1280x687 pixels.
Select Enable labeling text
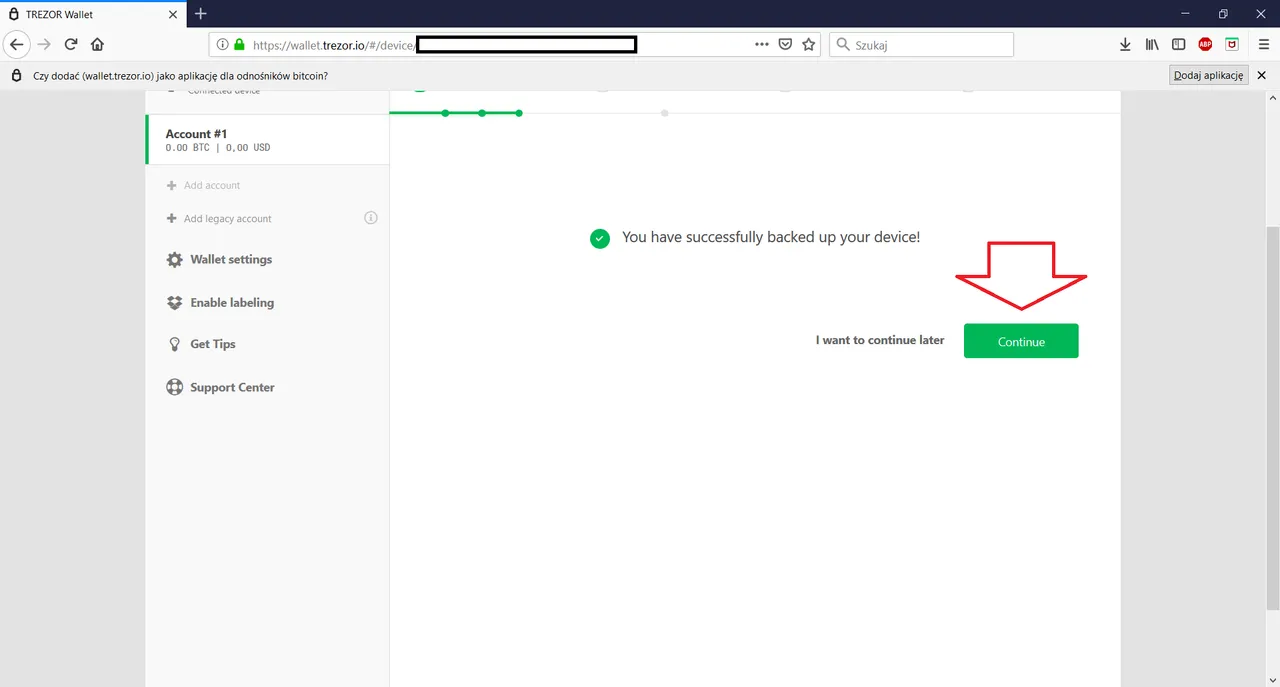[x=232, y=302]
